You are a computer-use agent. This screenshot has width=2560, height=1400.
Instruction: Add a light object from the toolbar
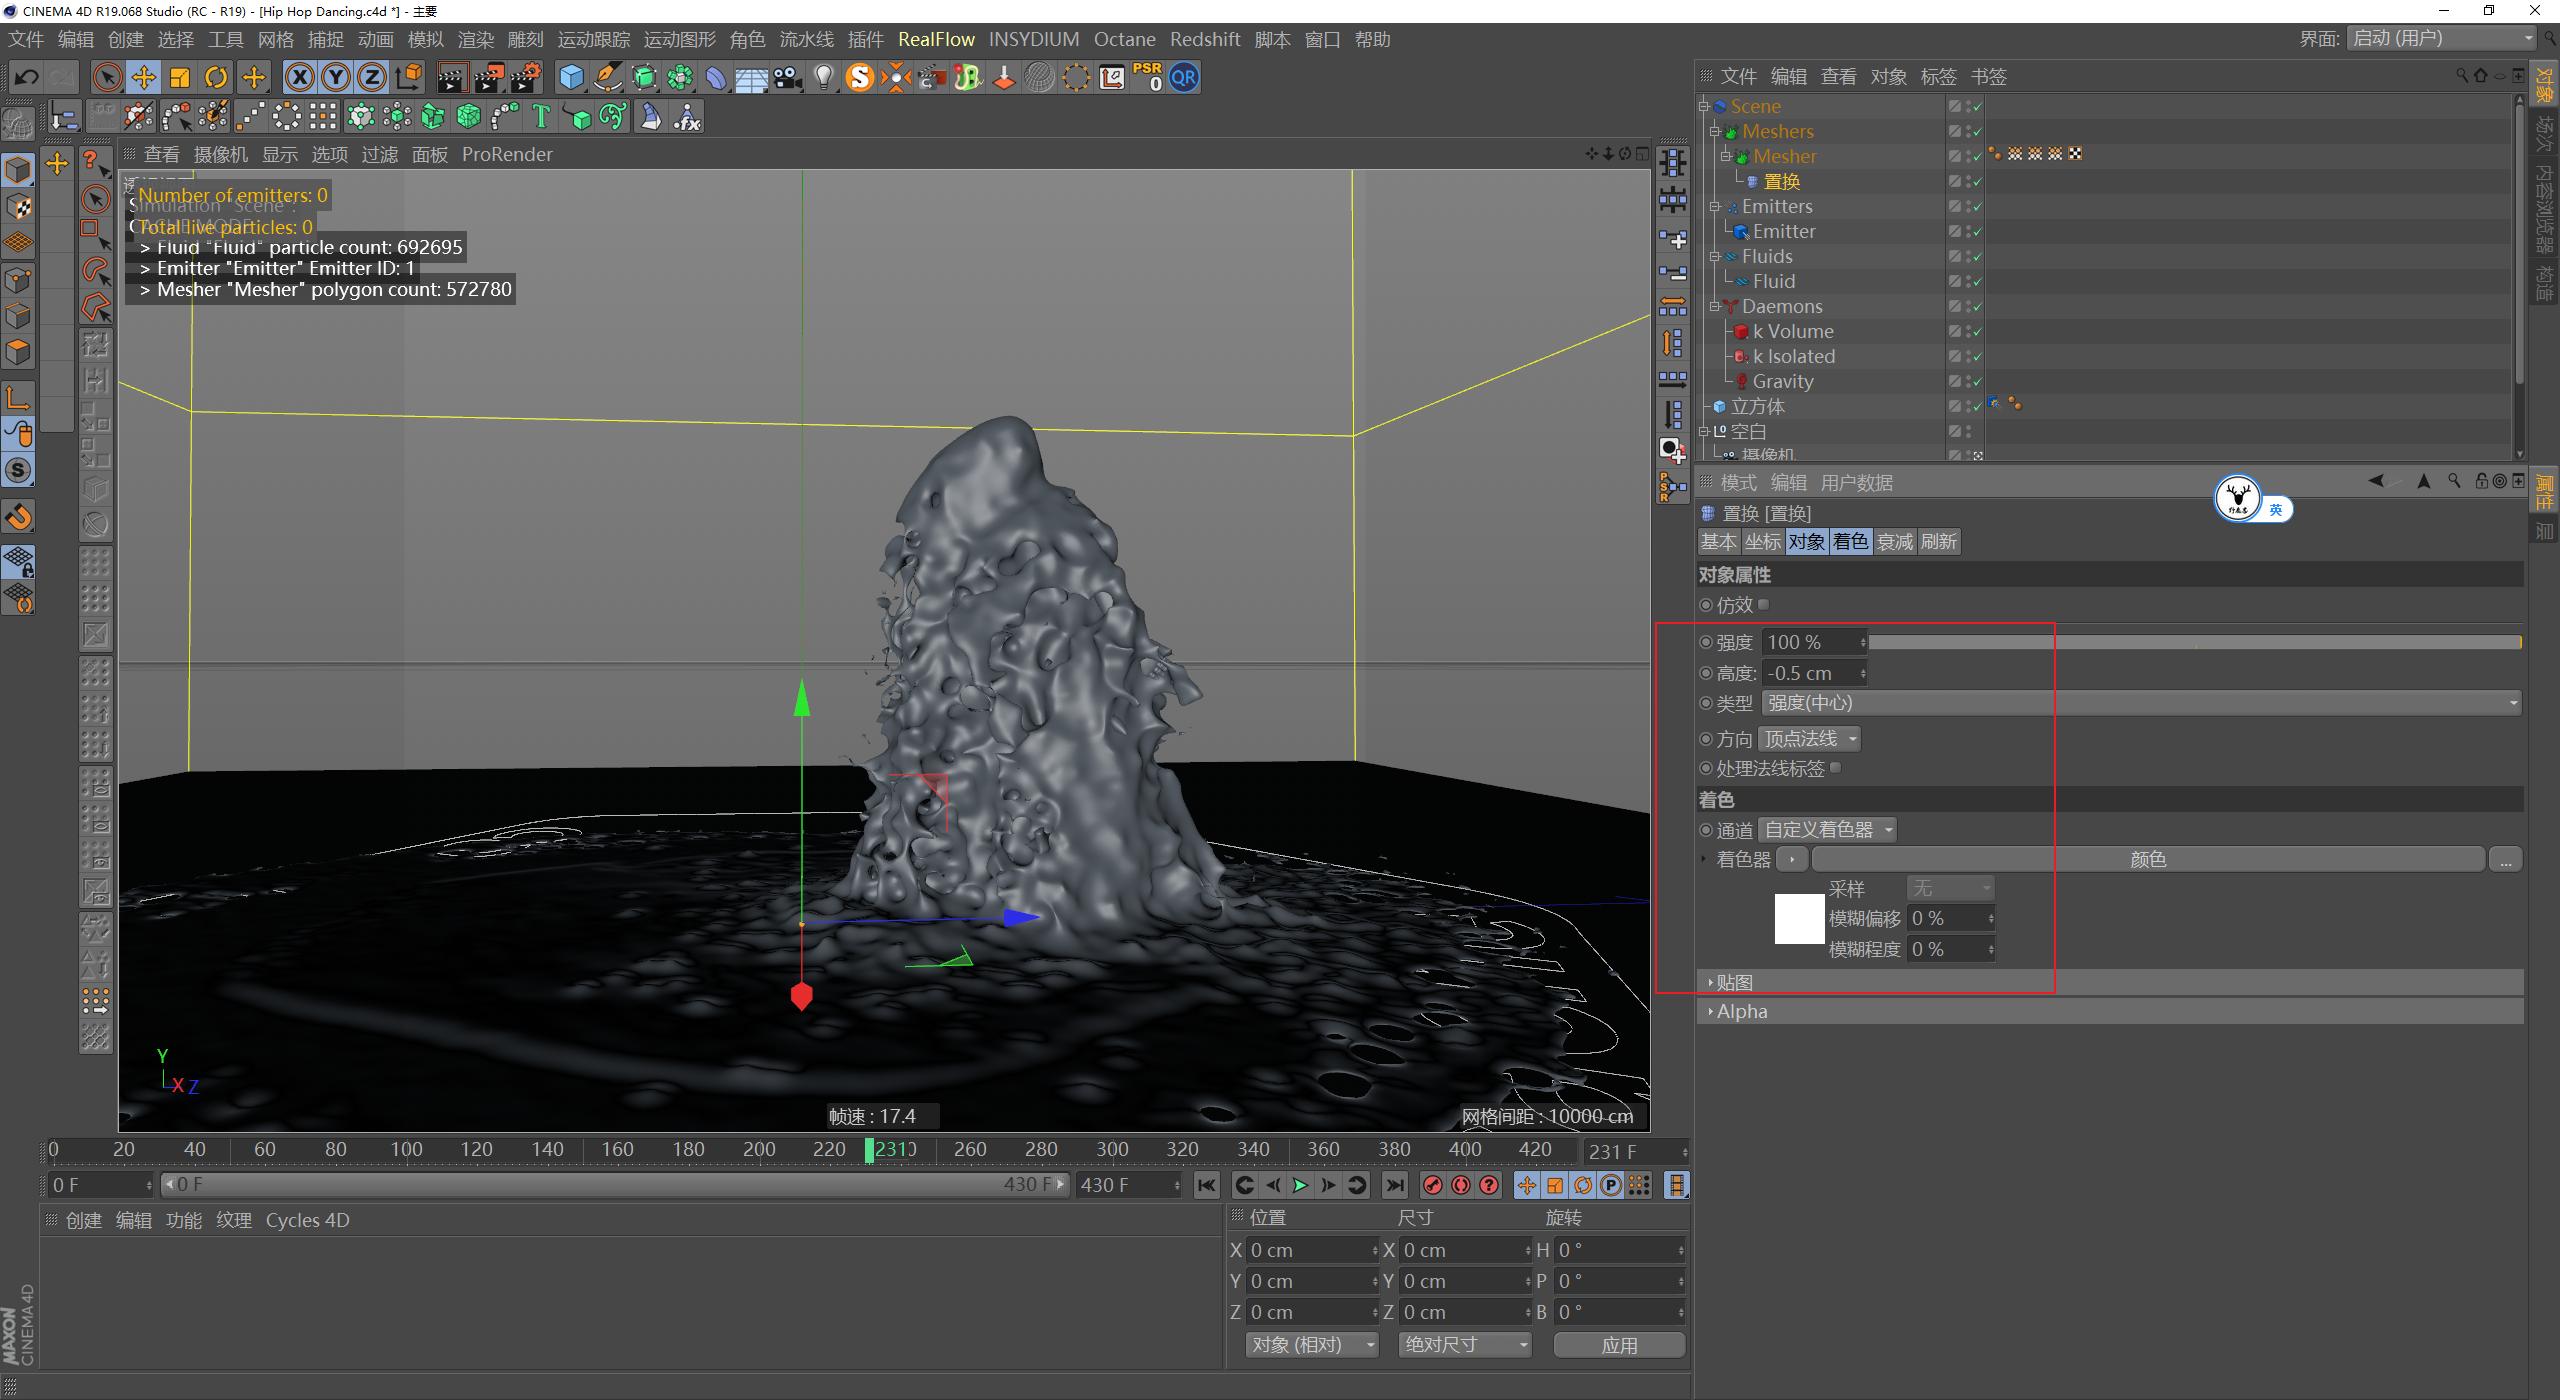tap(823, 77)
